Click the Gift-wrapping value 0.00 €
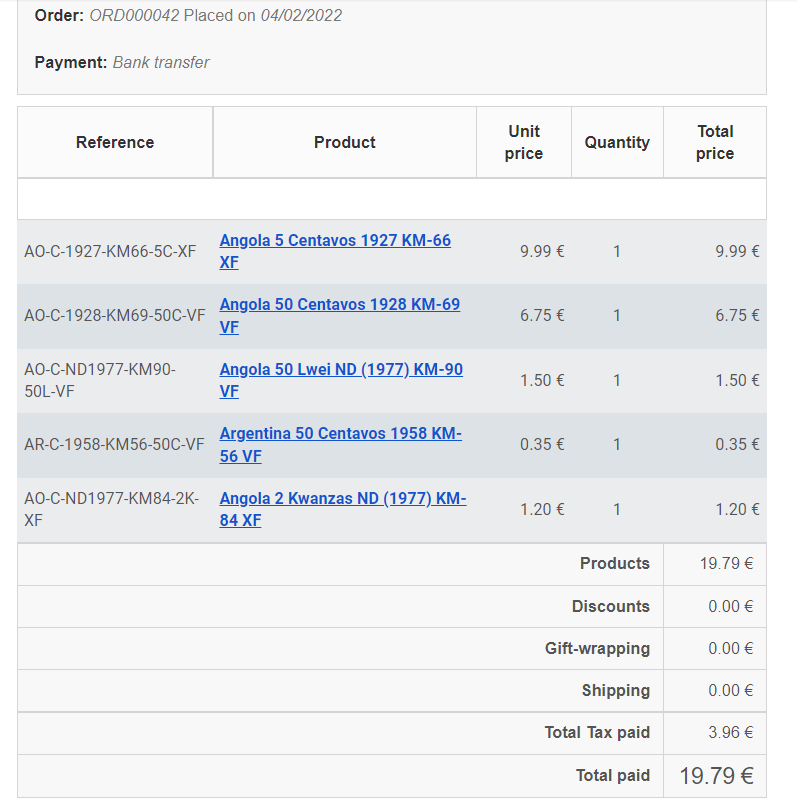This screenshot has width=797, height=800. point(730,648)
